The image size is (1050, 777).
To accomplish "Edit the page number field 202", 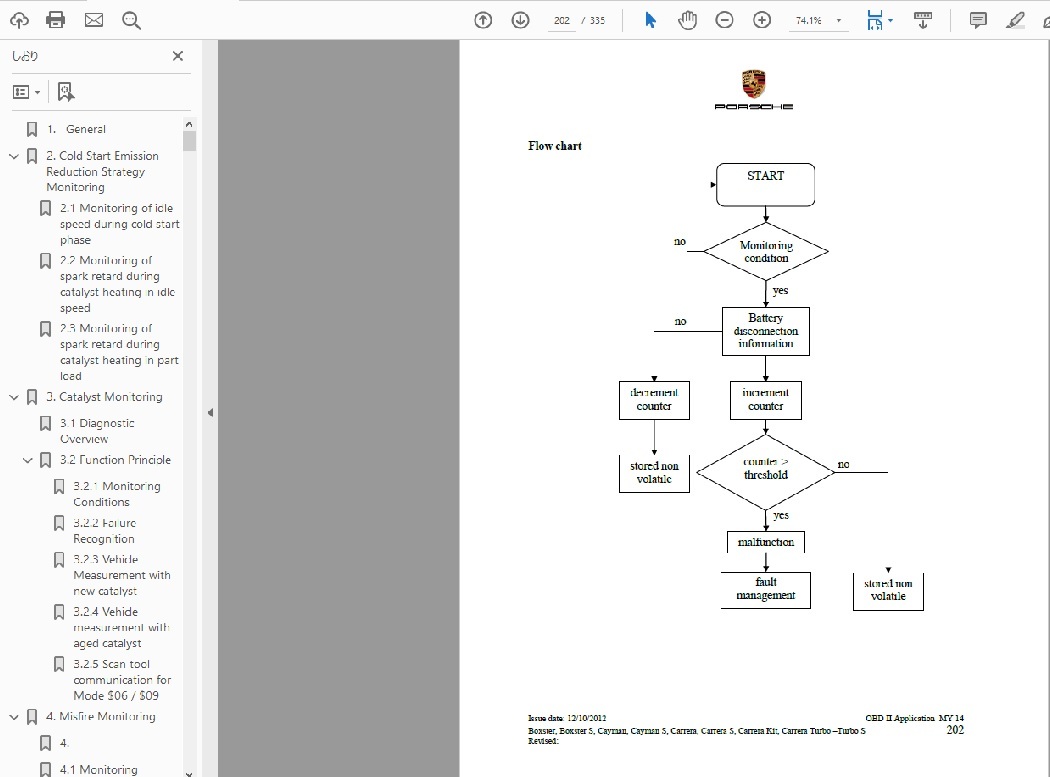I will click(x=561, y=21).
